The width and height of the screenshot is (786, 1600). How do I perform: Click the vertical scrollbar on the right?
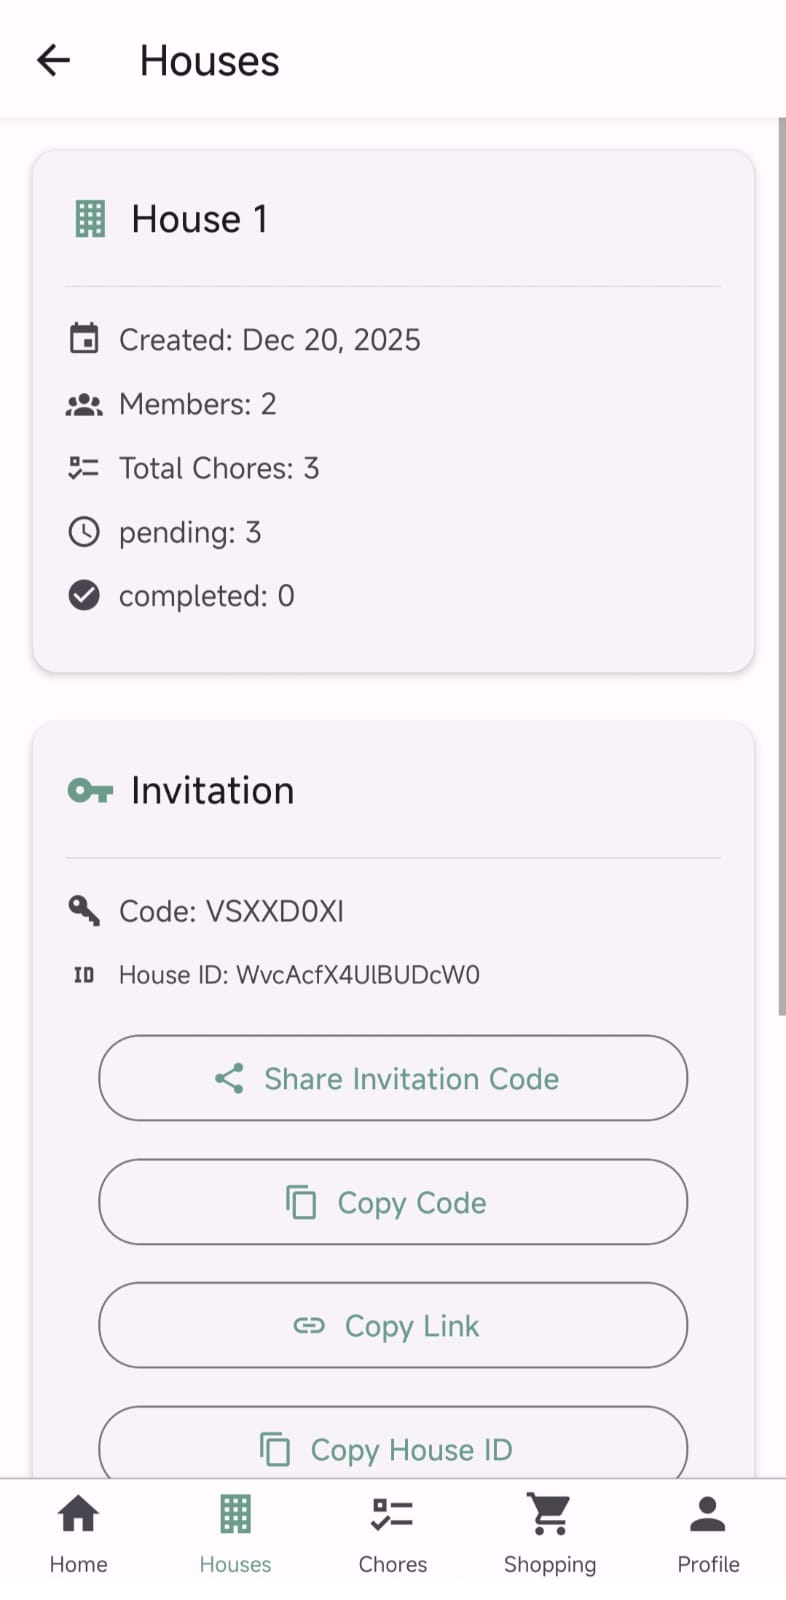[x=781, y=567]
